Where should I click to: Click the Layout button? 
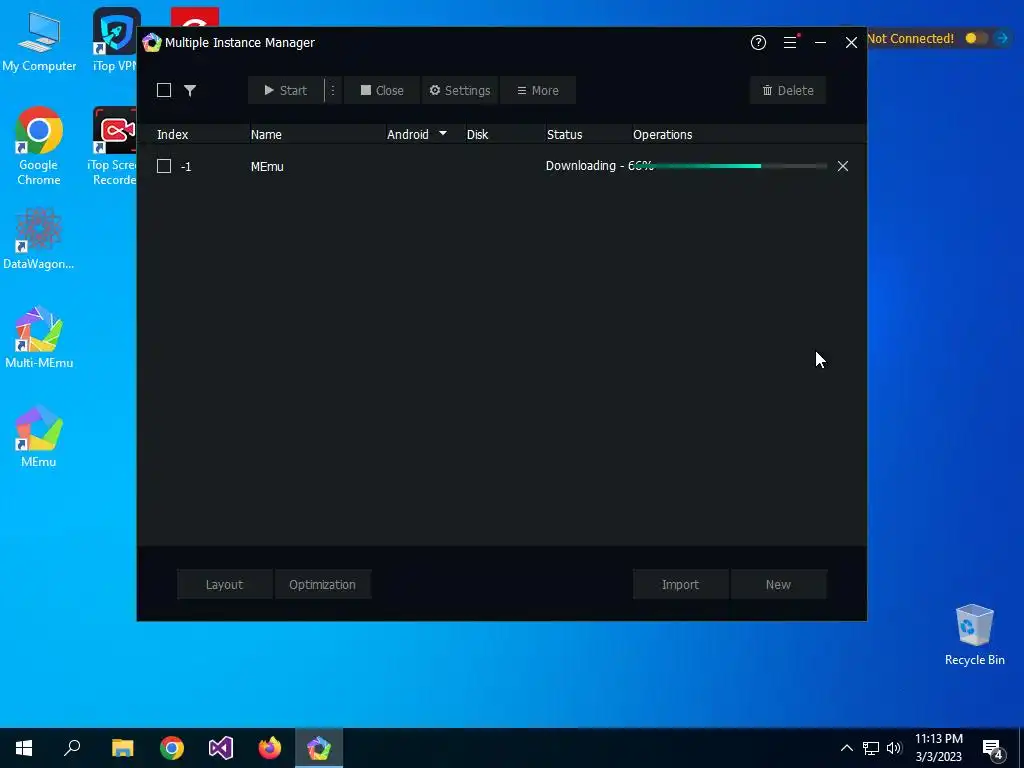225,584
